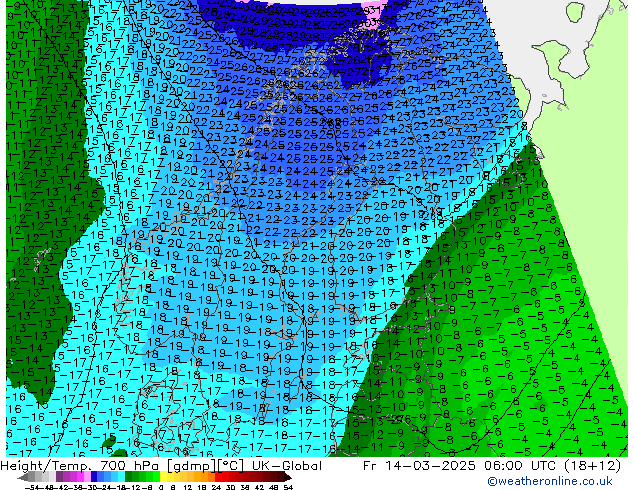Click the dark blue swatch in the temperature legend
Screen dimensions: 634x490
[94, 477]
